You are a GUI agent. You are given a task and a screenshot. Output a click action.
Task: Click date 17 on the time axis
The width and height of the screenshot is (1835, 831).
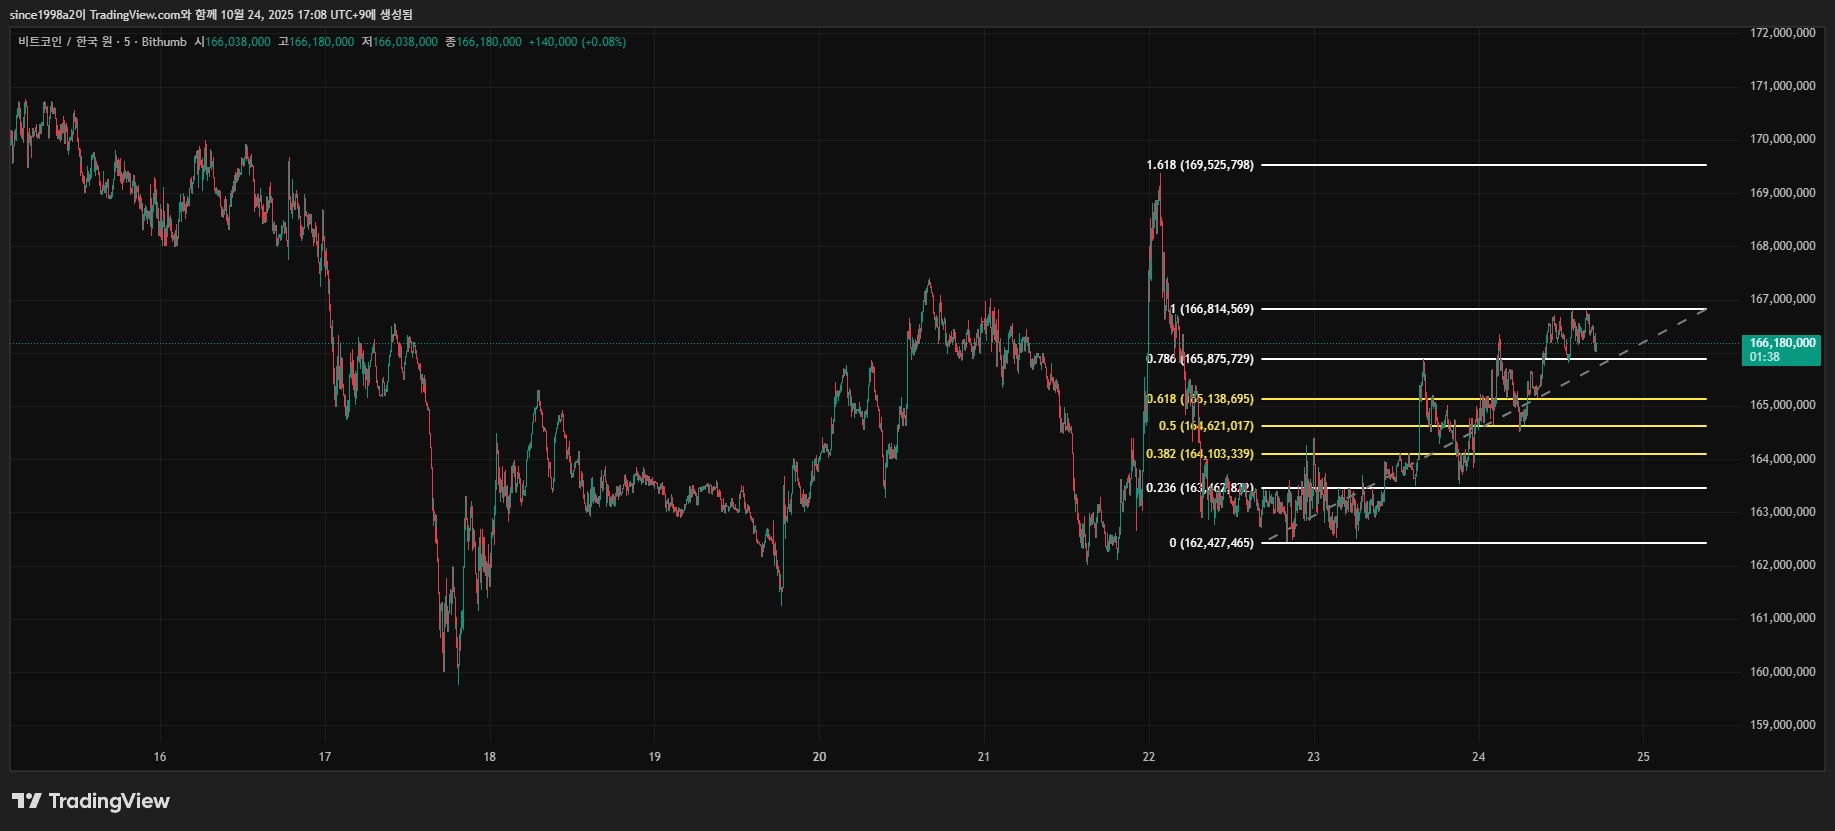click(325, 757)
